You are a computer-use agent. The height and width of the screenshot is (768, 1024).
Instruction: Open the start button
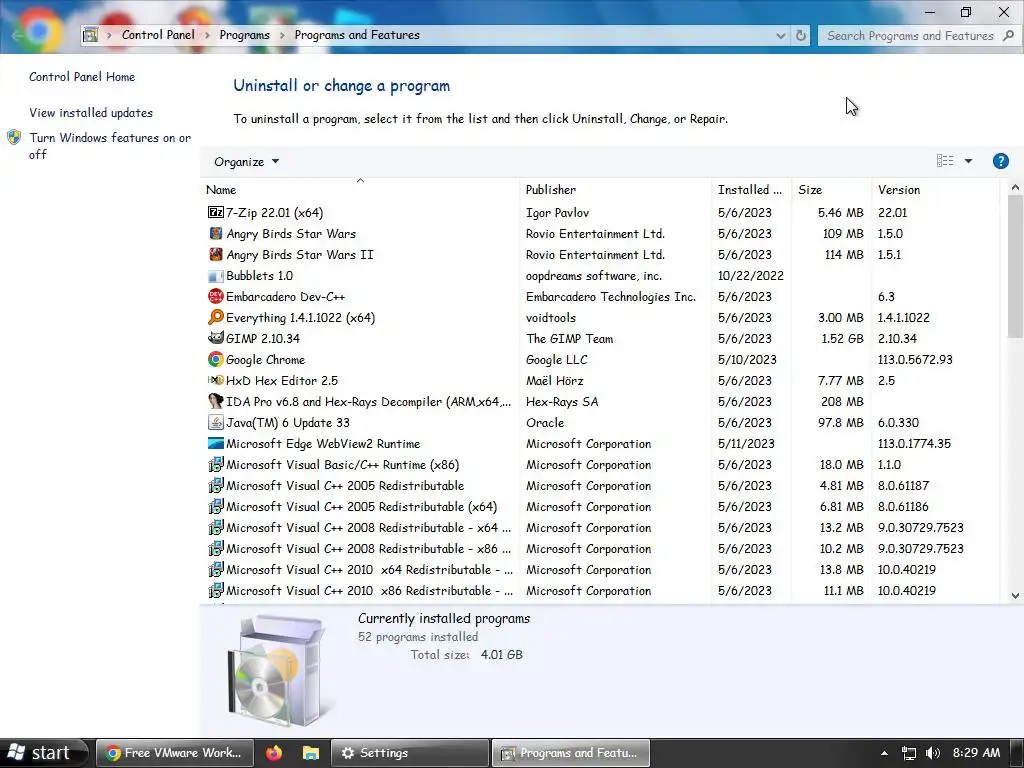click(43, 753)
